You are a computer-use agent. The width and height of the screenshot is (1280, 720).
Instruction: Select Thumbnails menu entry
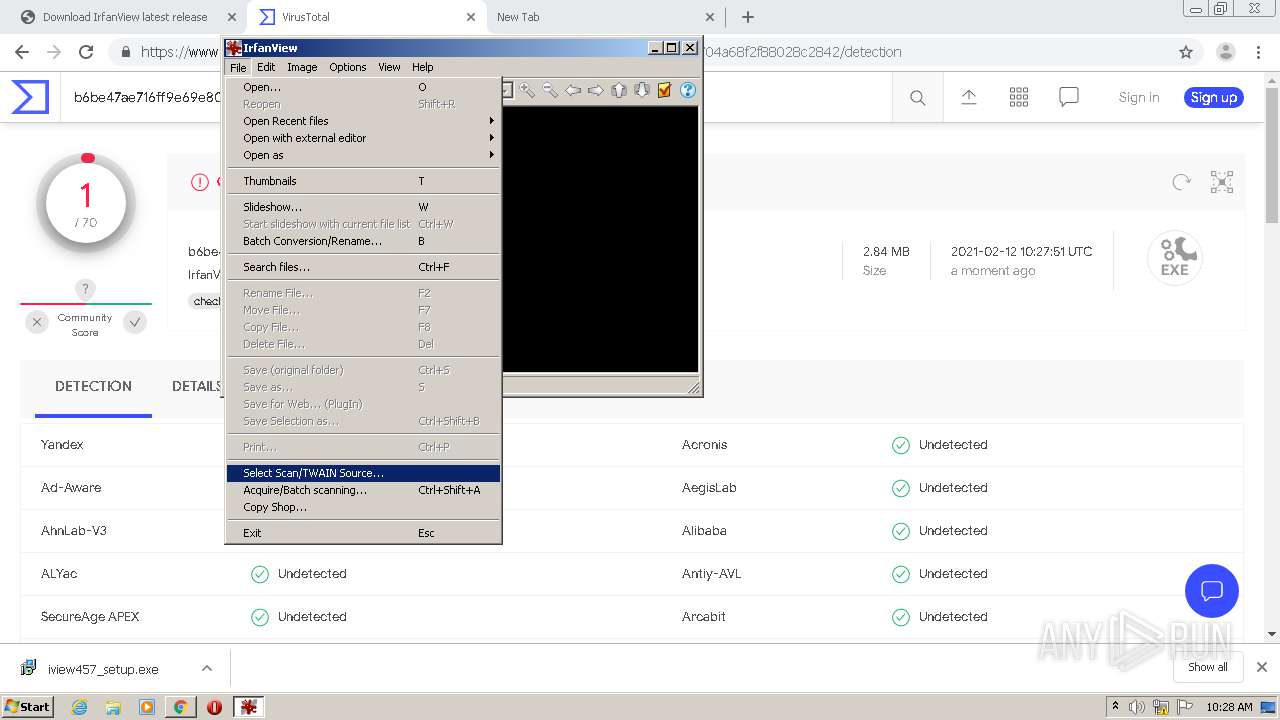pyautogui.click(x=363, y=181)
